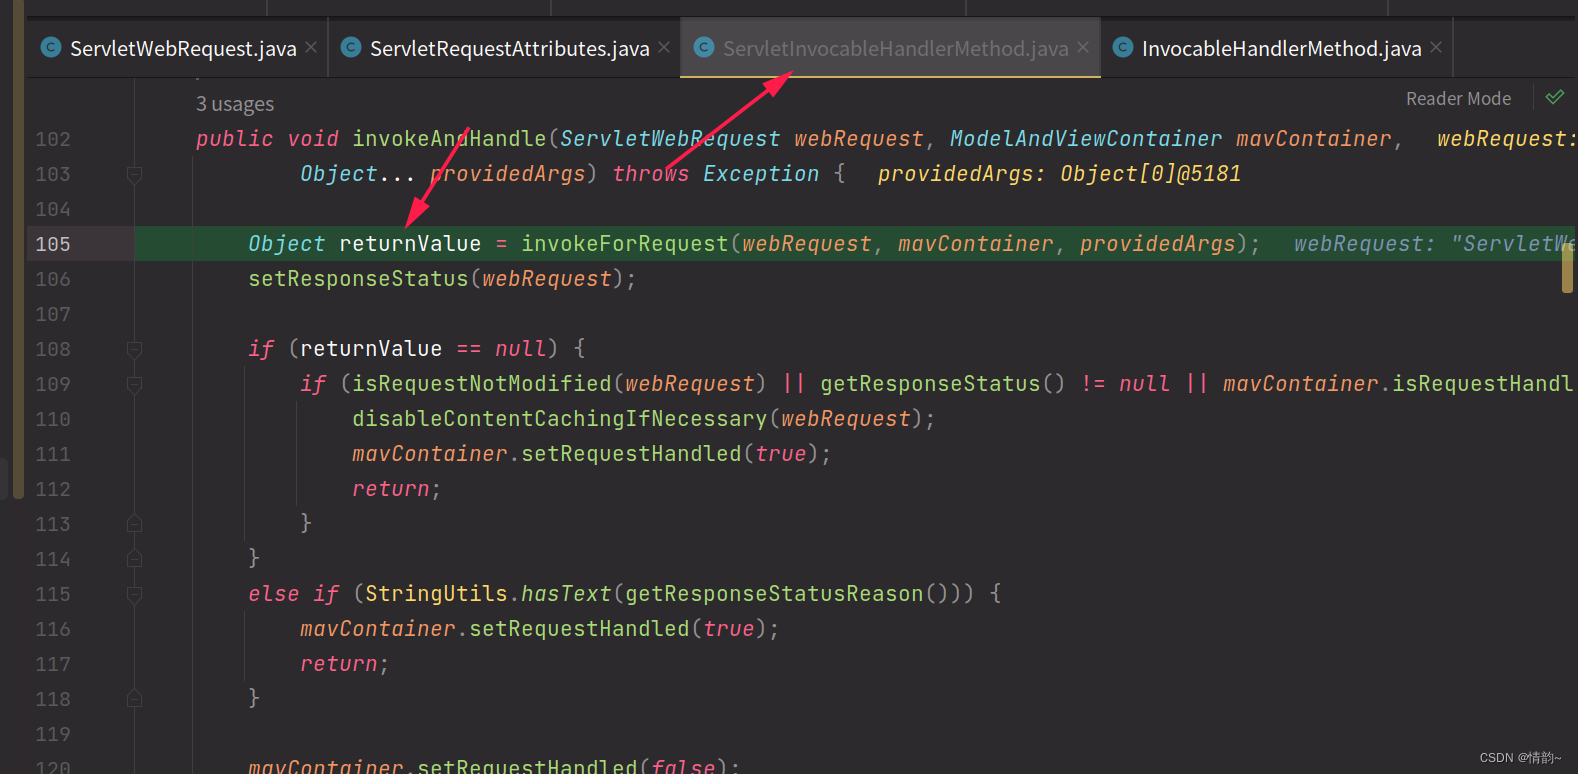1578x774 pixels.
Task: Click StringUtils on line 115
Action: (x=436, y=594)
